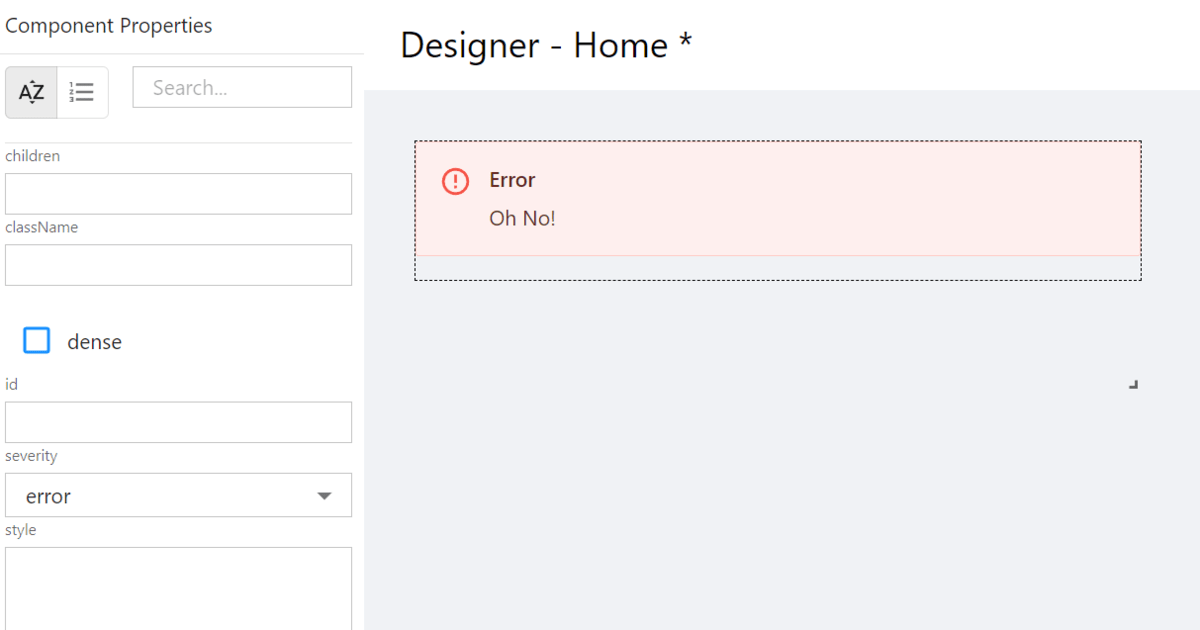Click the dense checkbox label
The image size is (1200, 630).
pos(94,342)
